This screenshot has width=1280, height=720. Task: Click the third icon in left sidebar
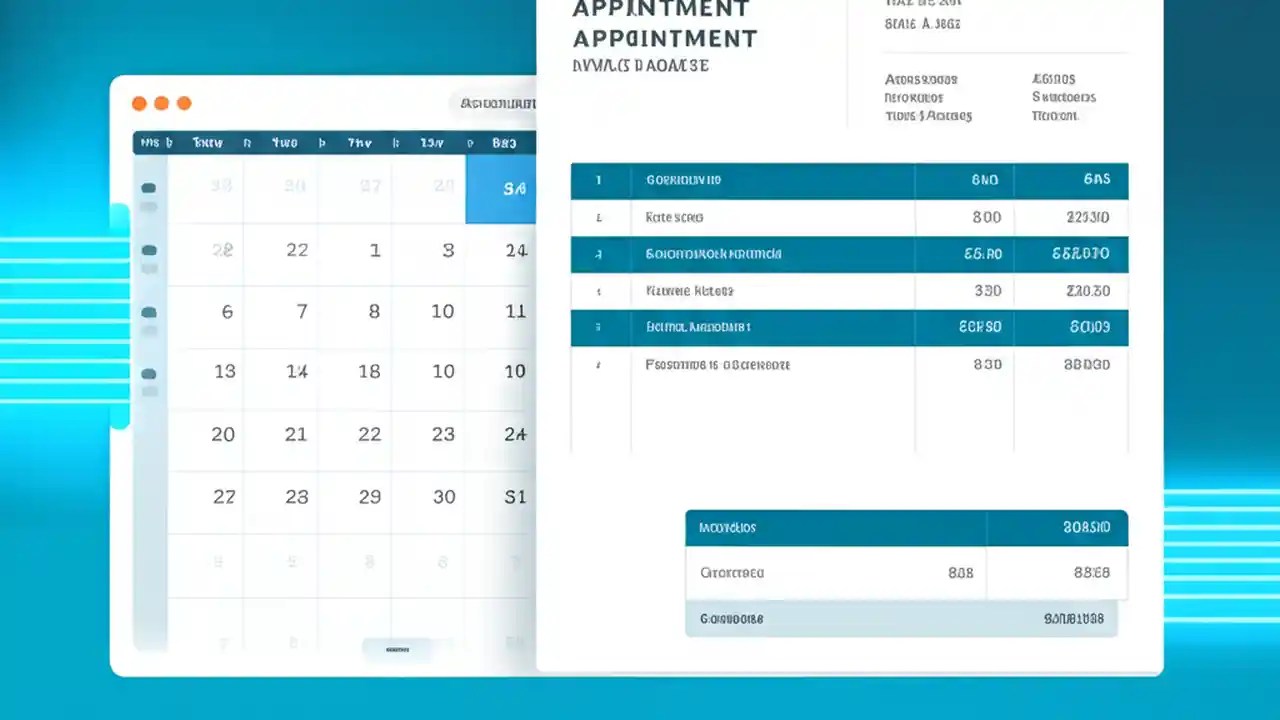click(148, 311)
